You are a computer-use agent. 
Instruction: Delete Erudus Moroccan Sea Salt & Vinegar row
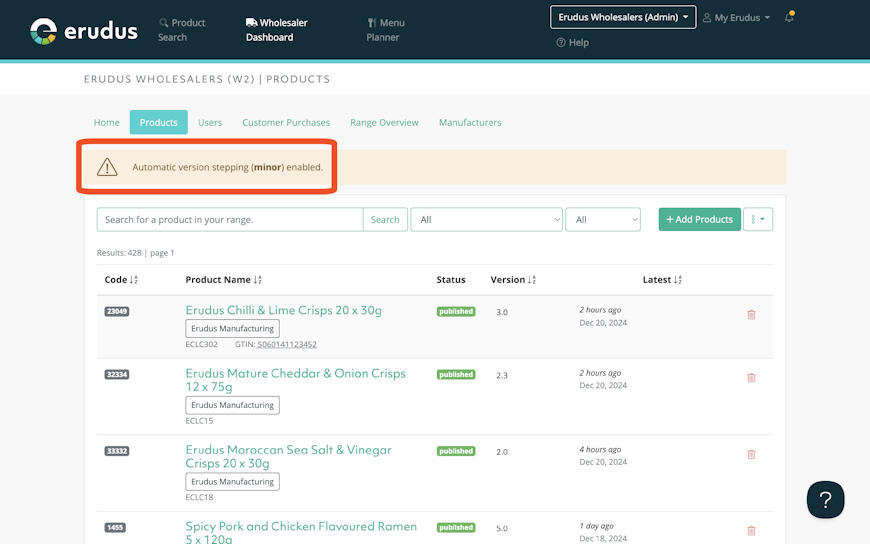coord(751,454)
